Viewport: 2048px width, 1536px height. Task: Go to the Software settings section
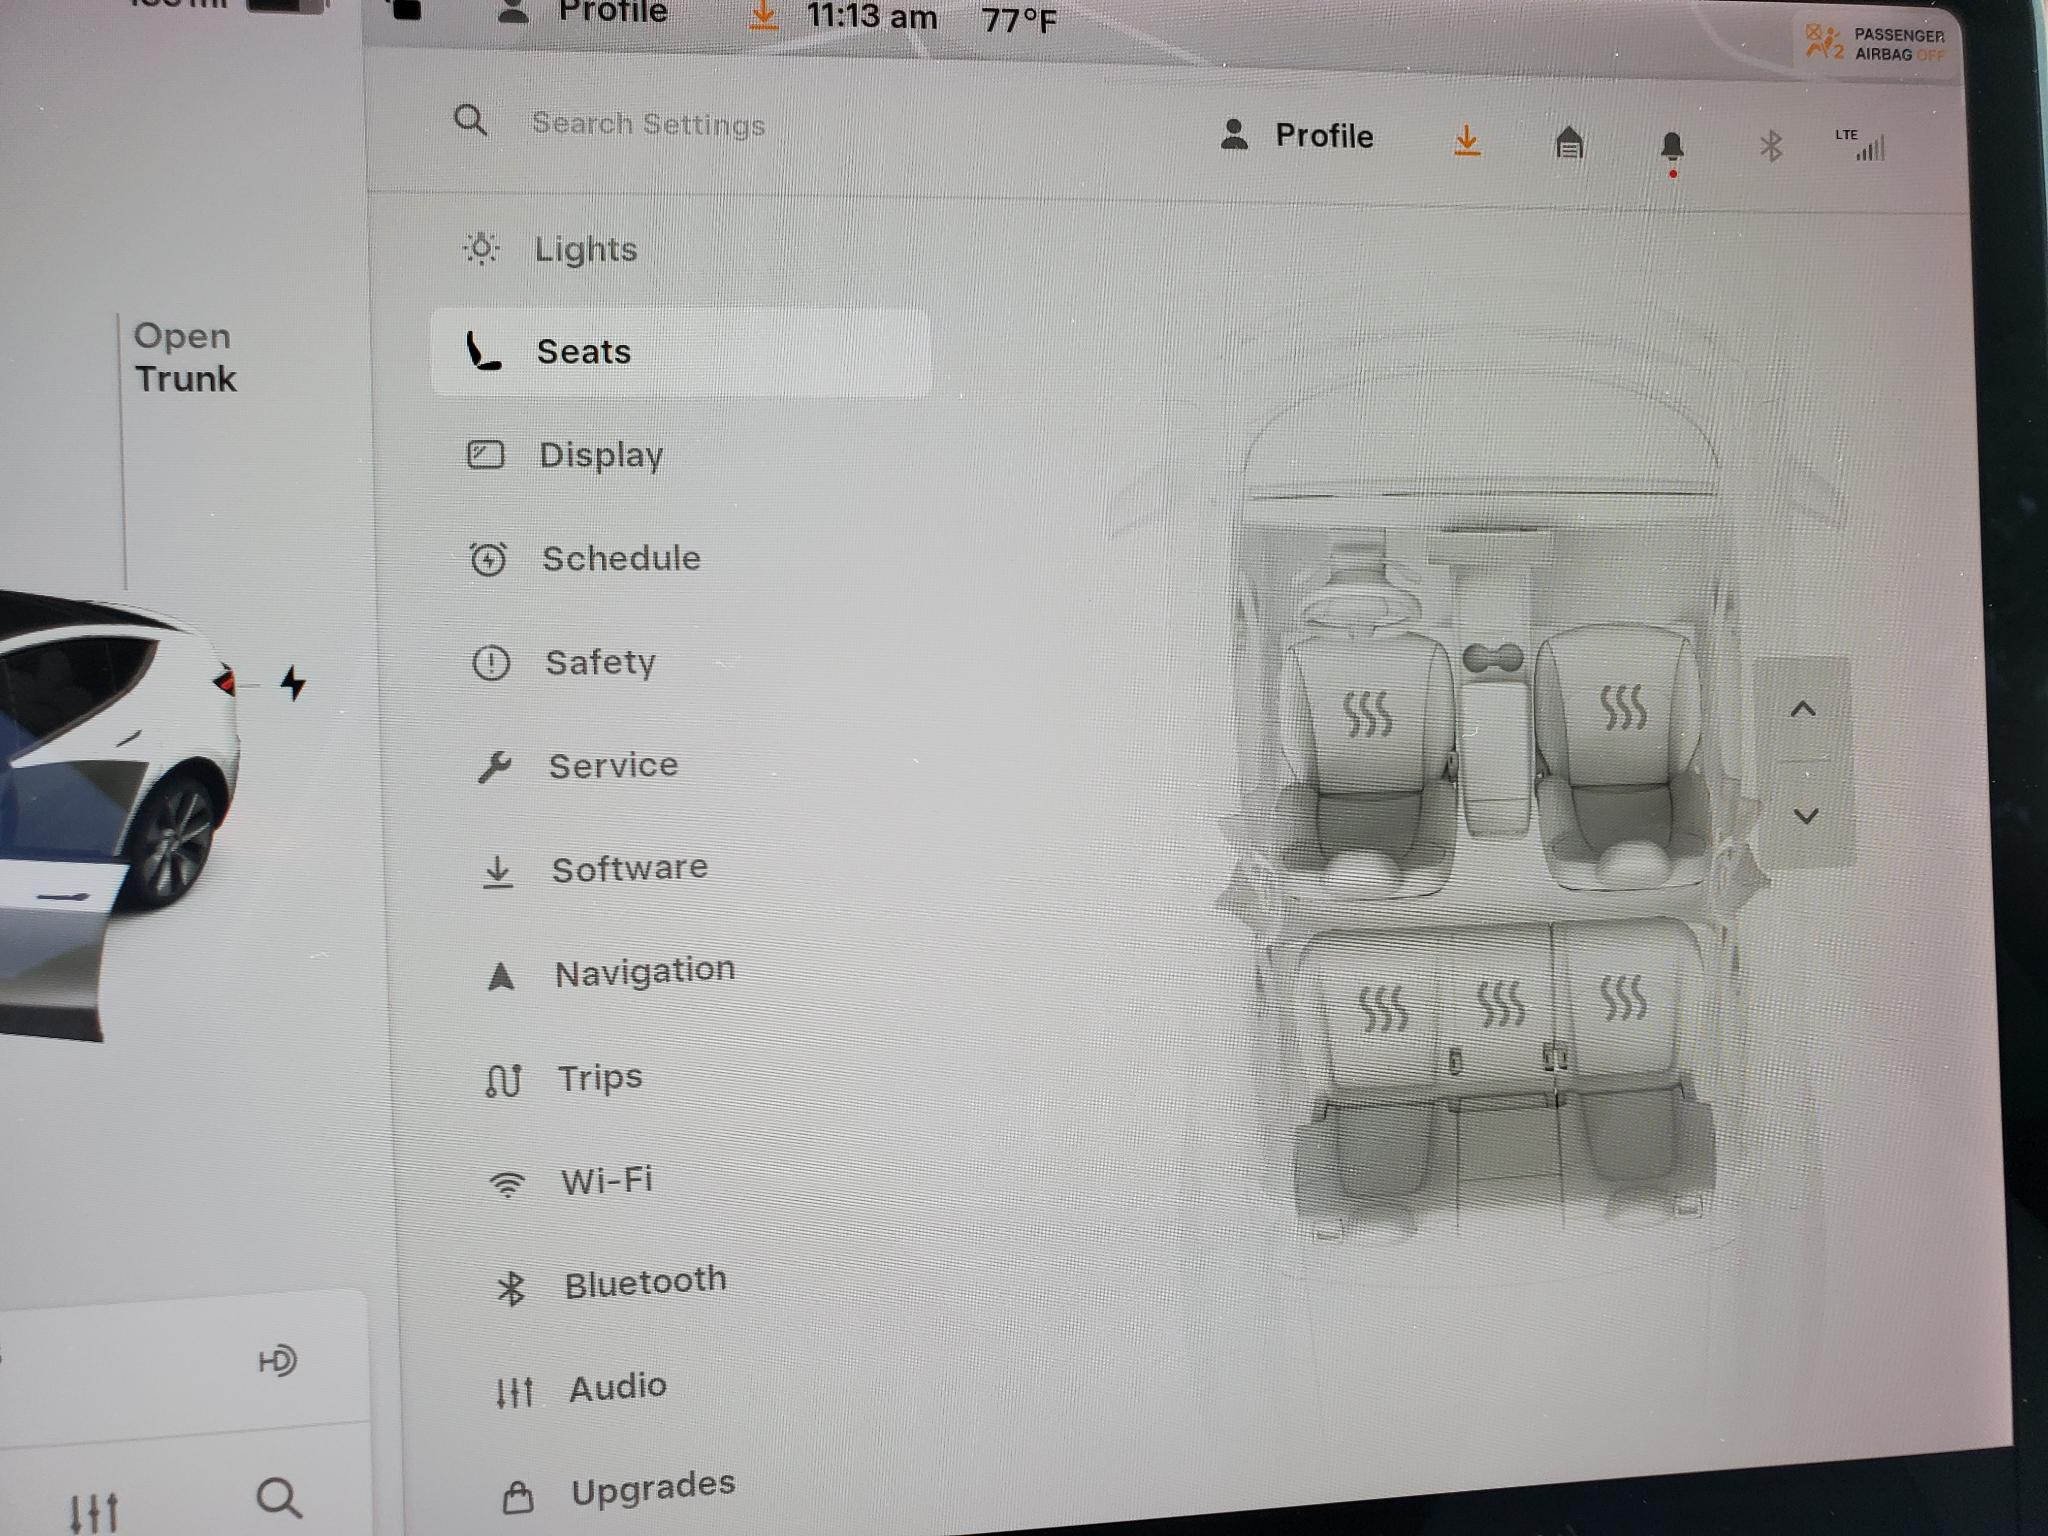click(628, 868)
